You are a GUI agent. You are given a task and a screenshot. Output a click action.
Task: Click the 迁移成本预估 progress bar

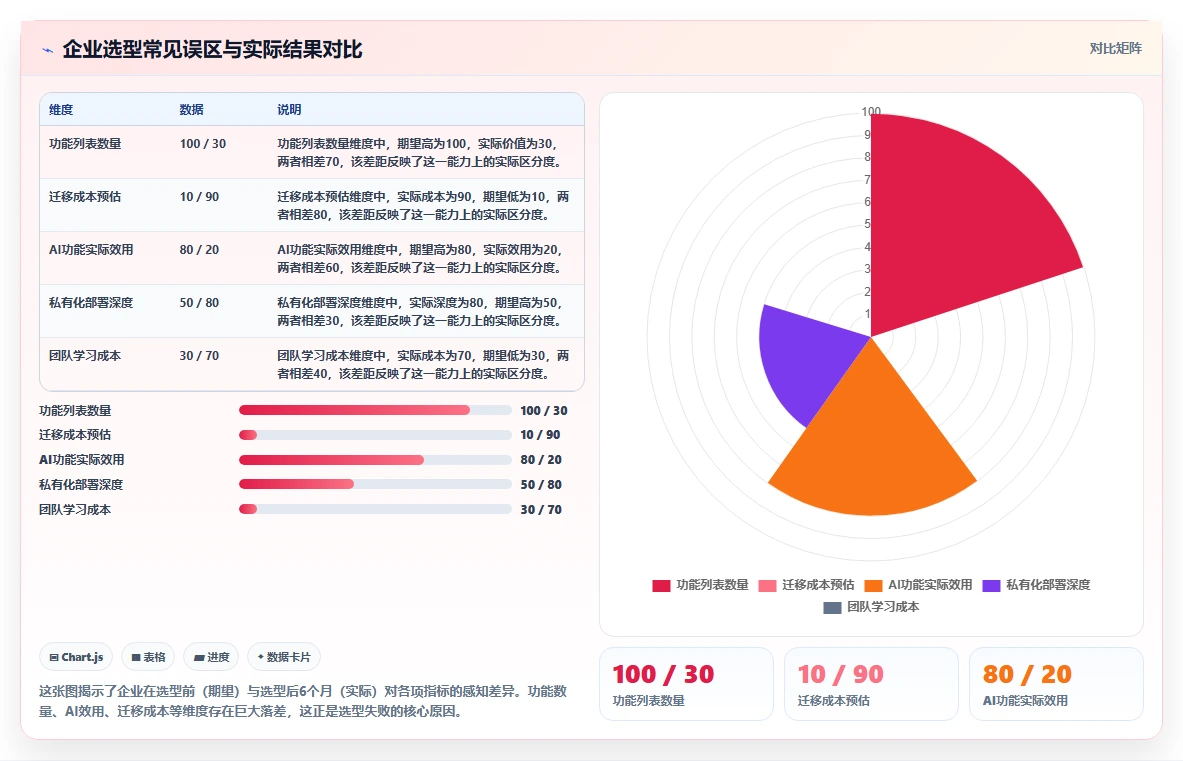click(x=375, y=435)
